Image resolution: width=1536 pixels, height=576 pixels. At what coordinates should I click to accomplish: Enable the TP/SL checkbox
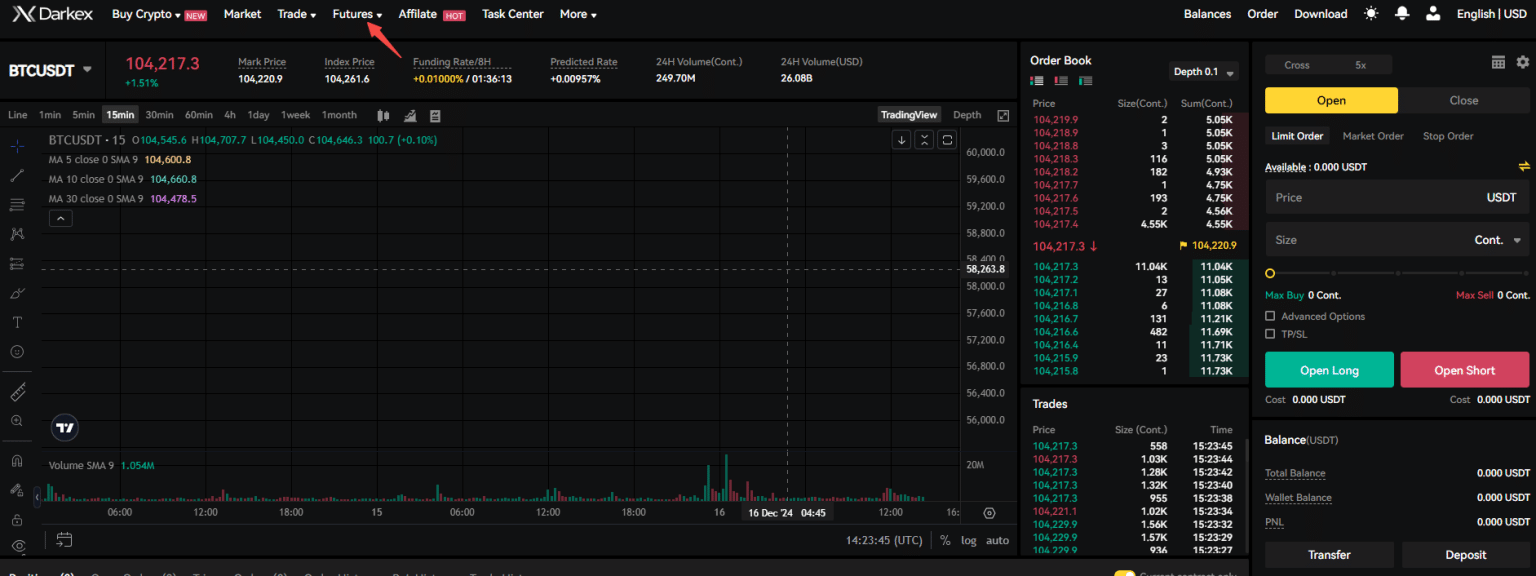(x=1270, y=333)
